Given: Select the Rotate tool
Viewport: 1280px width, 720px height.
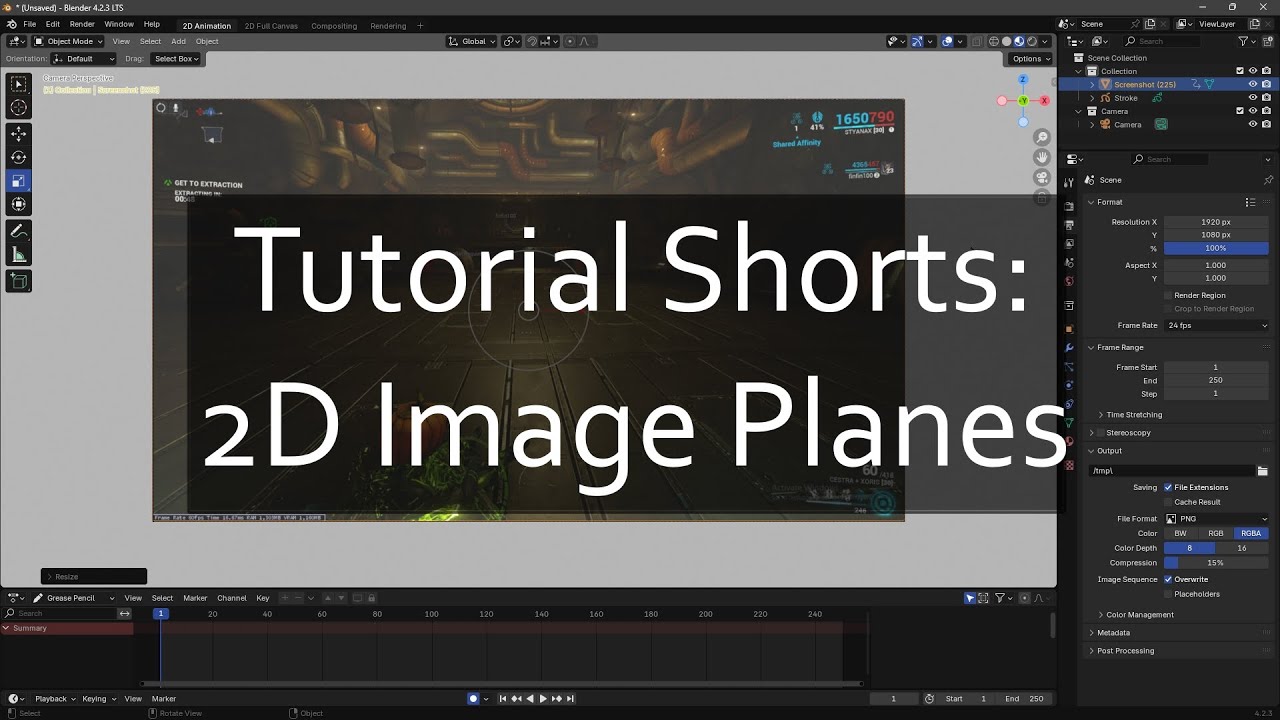Looking at the screenshot, I should pos(19,157).
